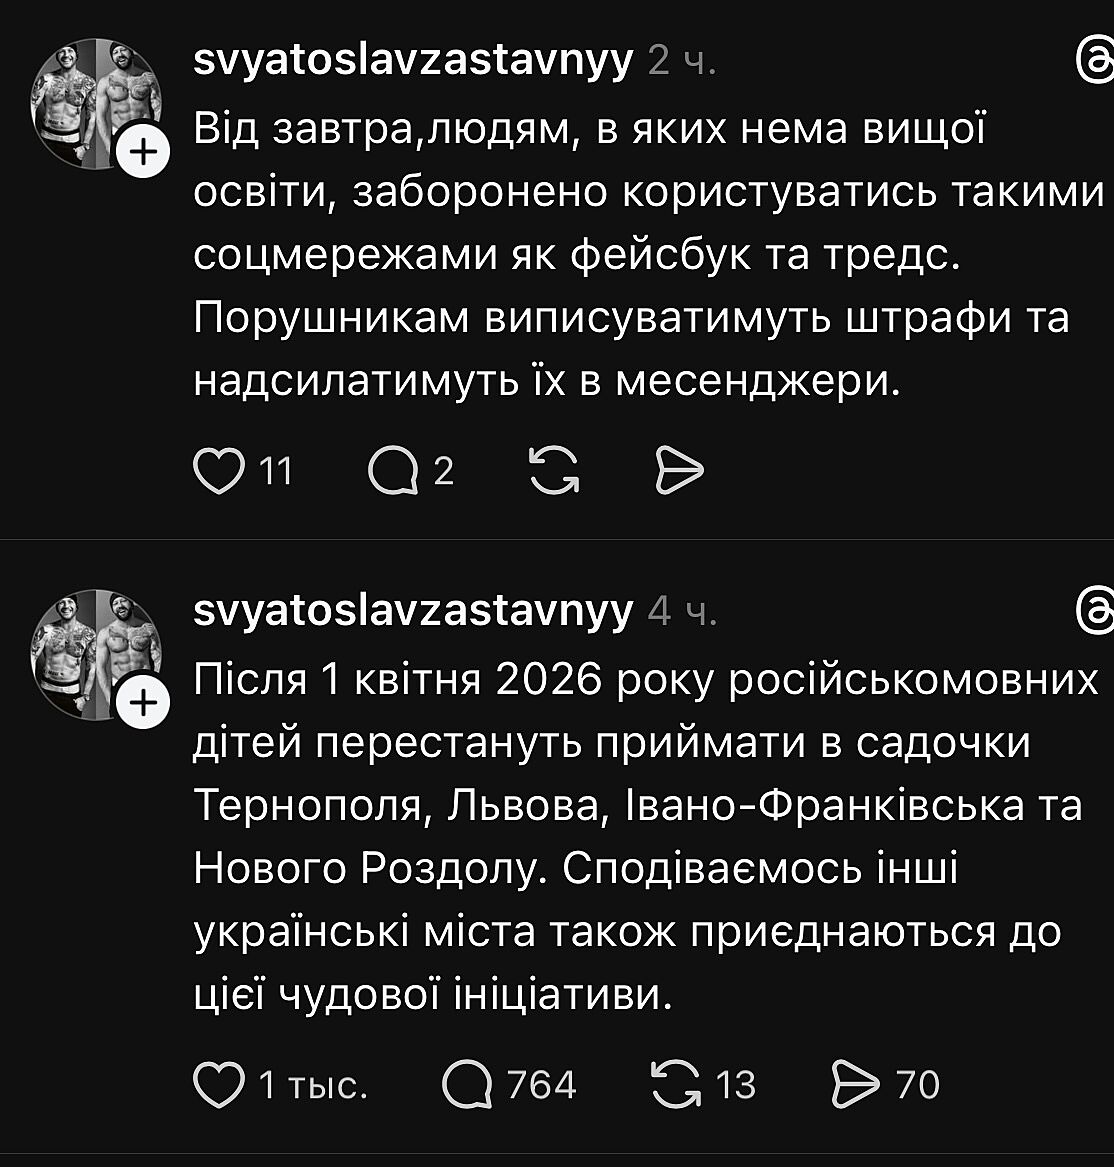1114x1167 pixels.
Task: Open the 764 comments on second post
Action: (467, 1085)
